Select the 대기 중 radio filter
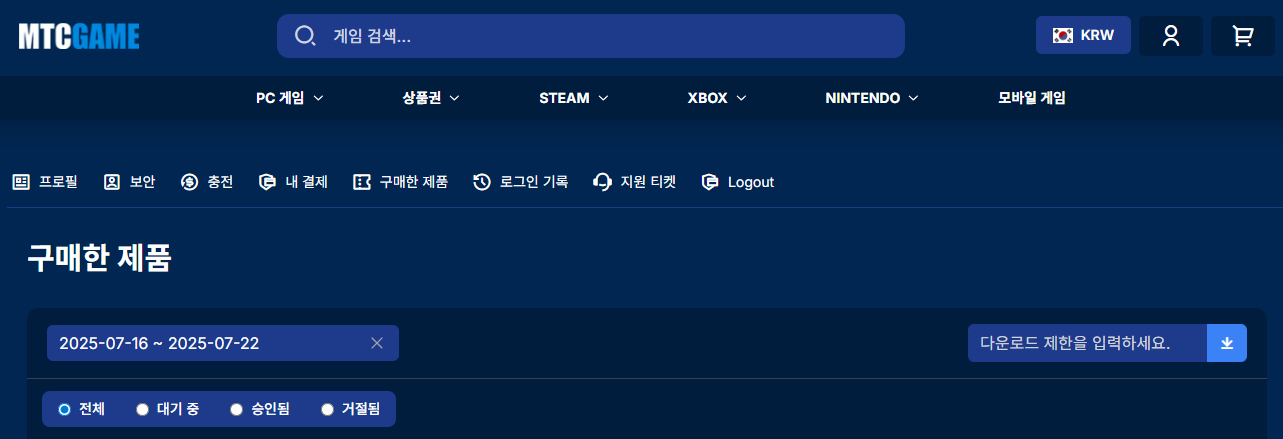Viewport: 1283px width, 439px height. 142,409
